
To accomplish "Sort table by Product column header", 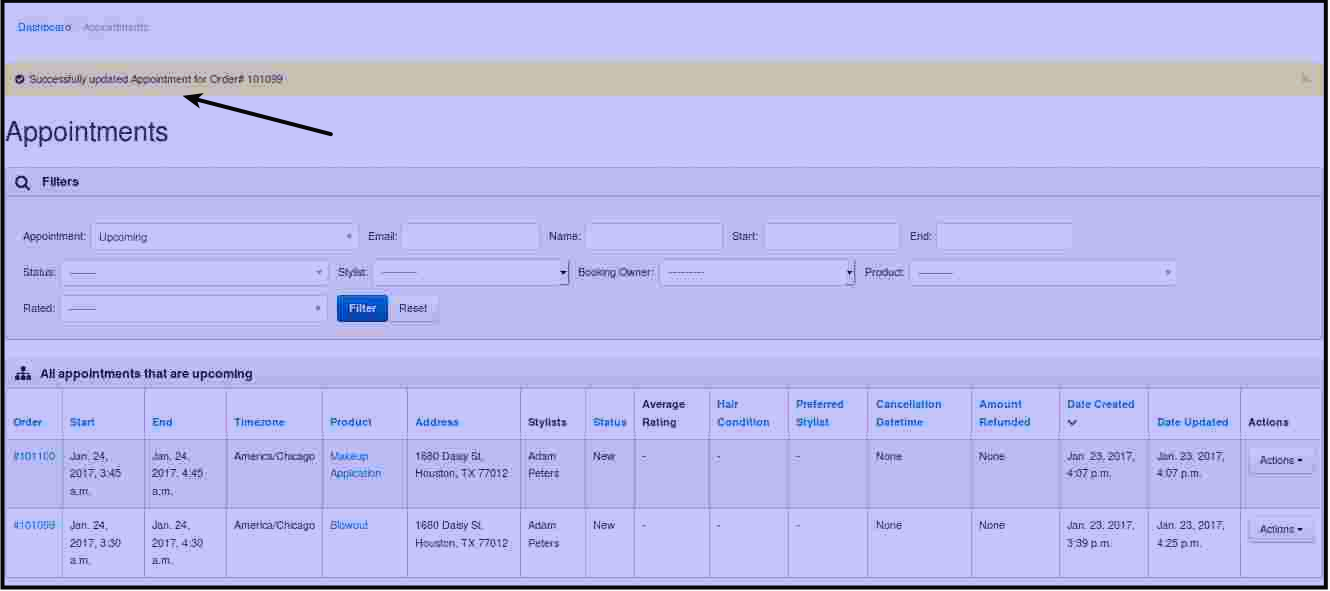I will 351,422.
